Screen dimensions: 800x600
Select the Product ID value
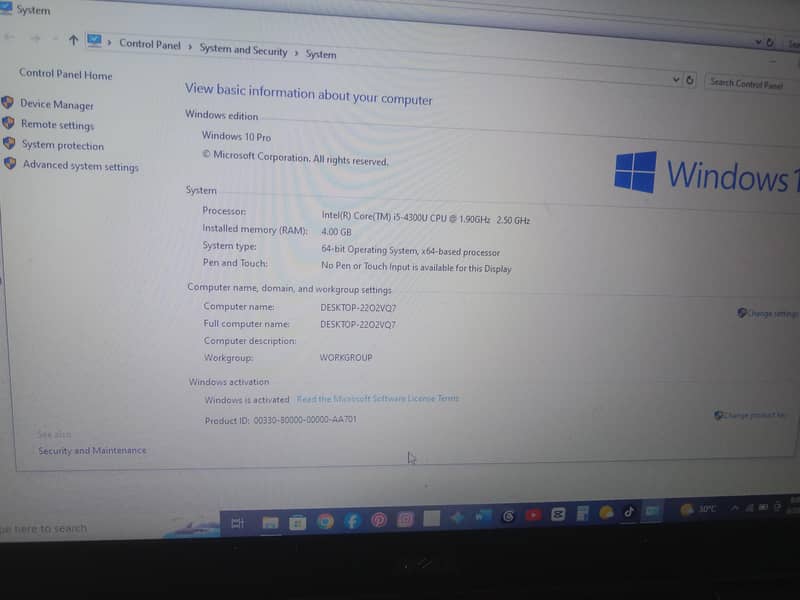pyautogui.click(x=305, y=420)
